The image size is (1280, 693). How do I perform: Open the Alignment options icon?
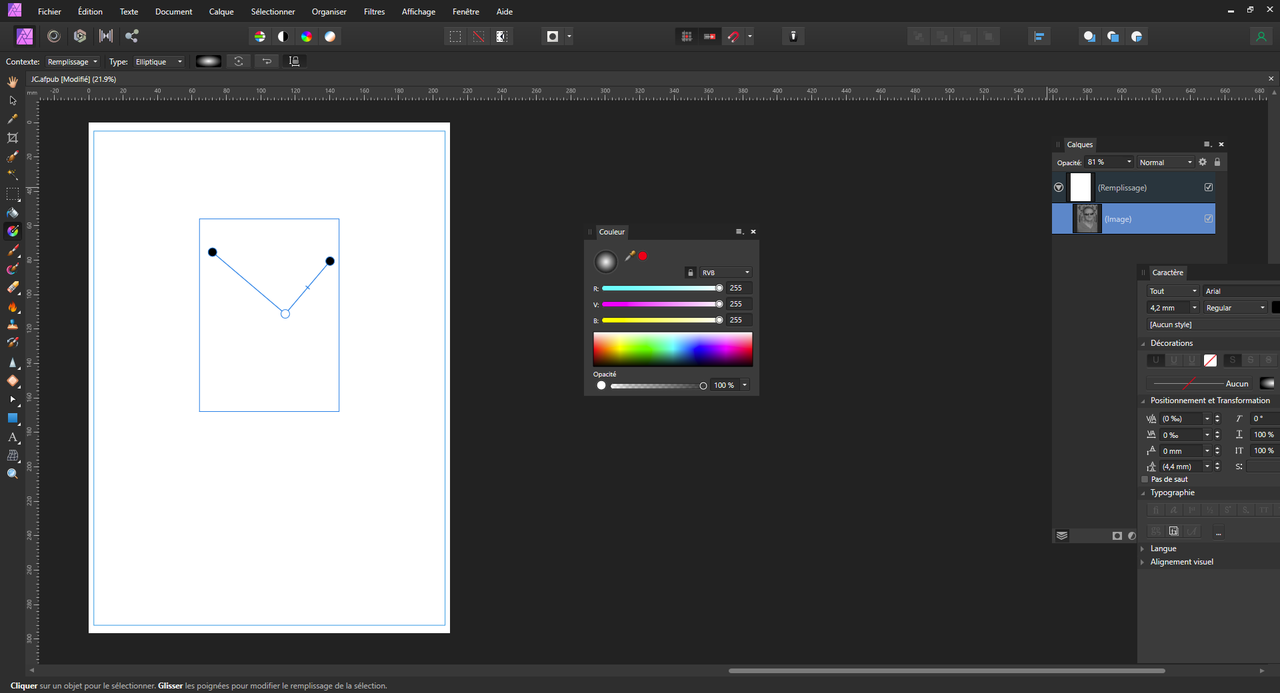pos(1039,36)
